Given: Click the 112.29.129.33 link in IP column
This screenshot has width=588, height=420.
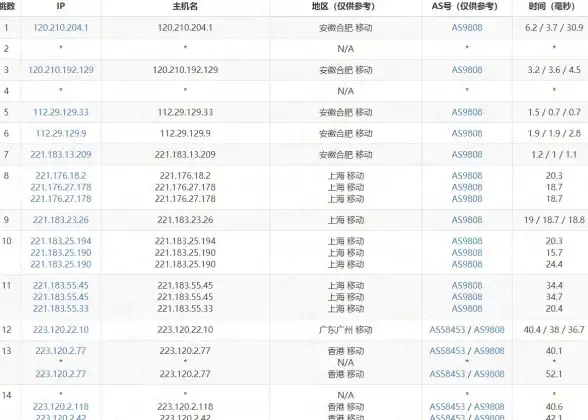Looking at the screenshot, I should [x=61, y=112].
